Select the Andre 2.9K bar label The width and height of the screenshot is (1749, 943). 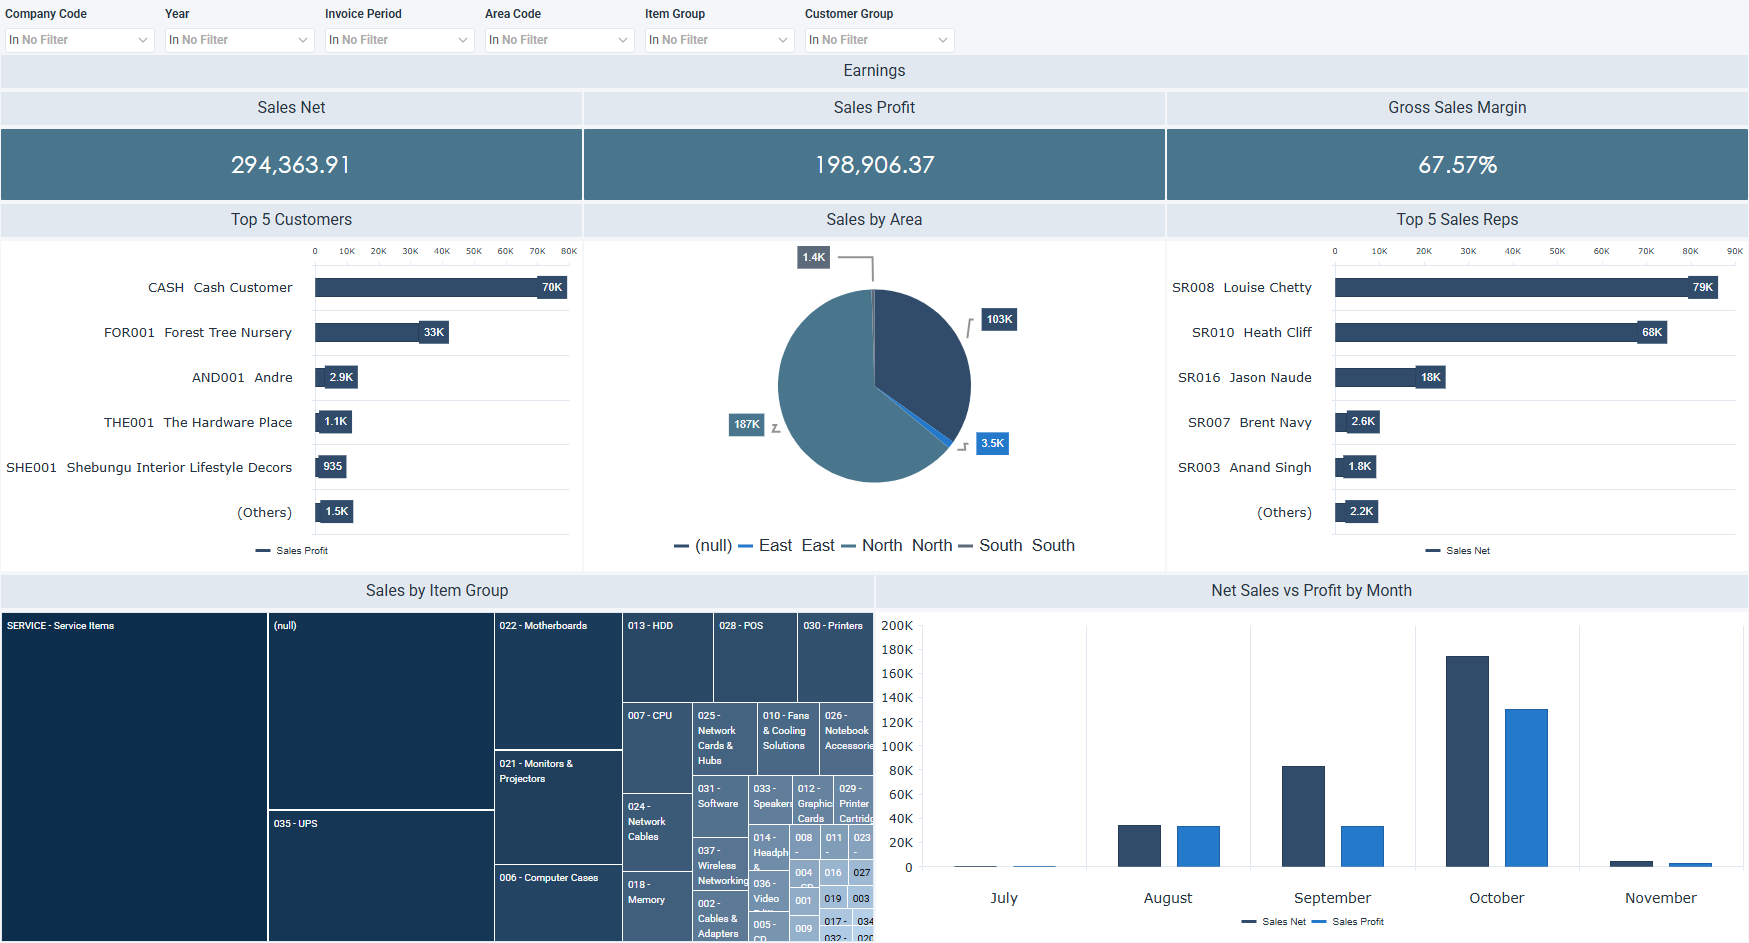coord(341,377)
